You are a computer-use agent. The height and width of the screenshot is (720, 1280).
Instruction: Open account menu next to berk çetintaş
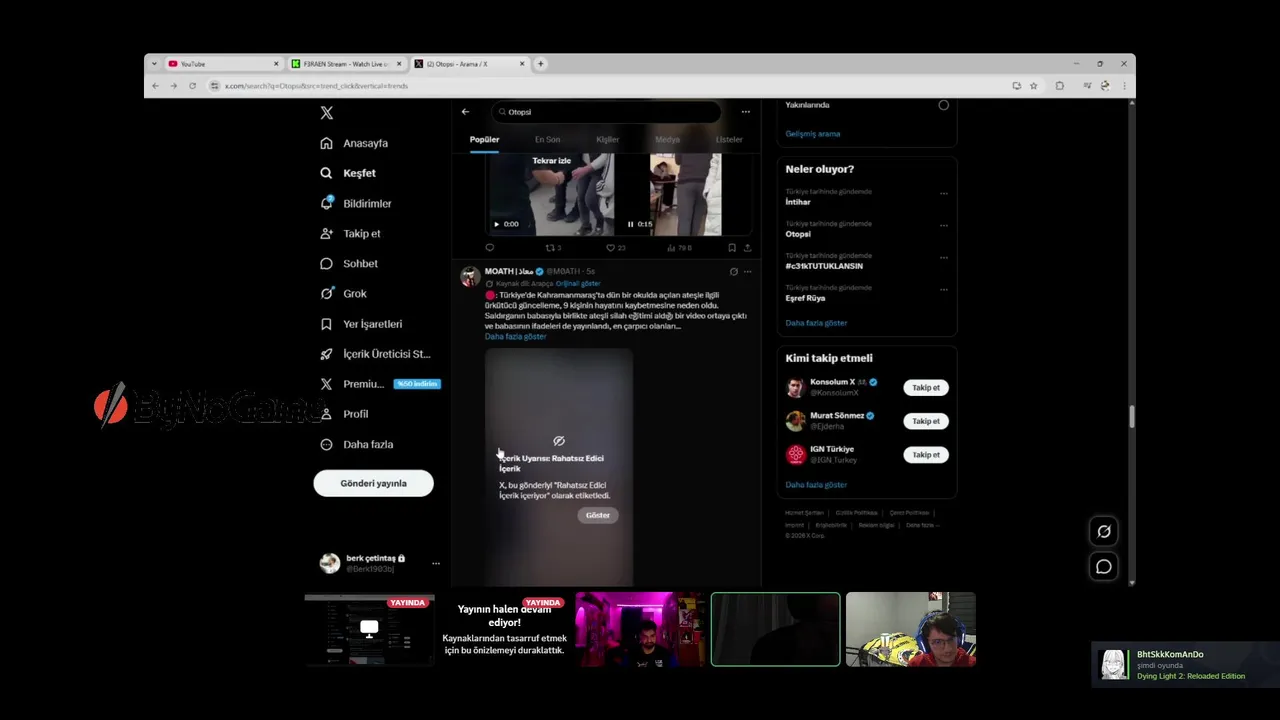click(x=435, y=563)
